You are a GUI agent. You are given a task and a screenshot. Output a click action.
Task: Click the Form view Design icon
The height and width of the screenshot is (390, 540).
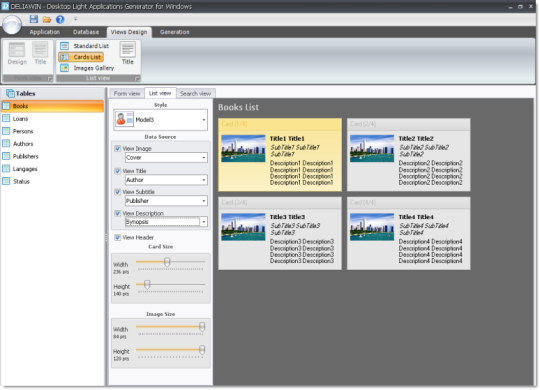coord(17,53)
